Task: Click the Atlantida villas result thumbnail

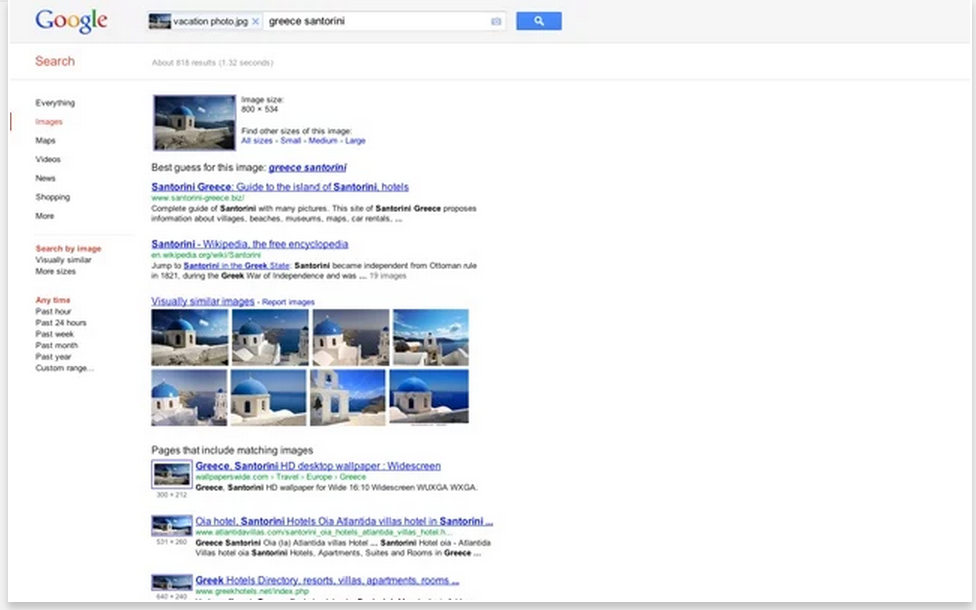Action: (x=172, y=525)
